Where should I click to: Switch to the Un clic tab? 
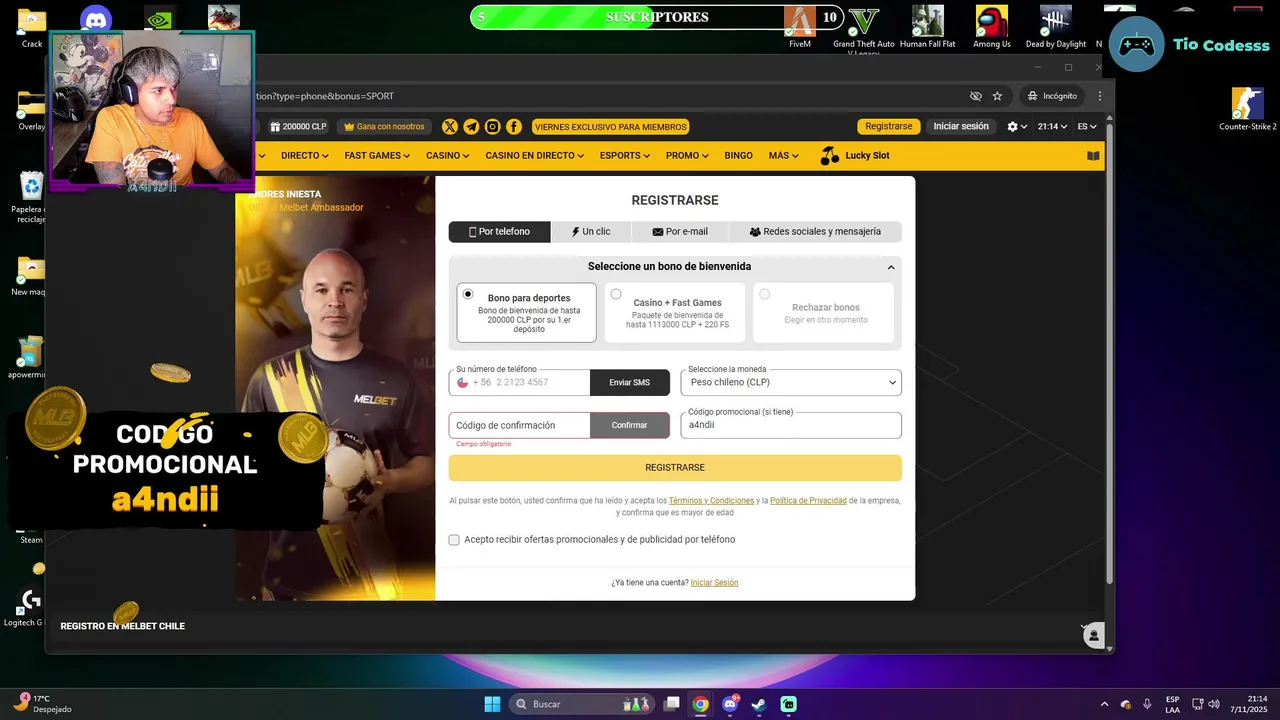click(x=591, y=232)
